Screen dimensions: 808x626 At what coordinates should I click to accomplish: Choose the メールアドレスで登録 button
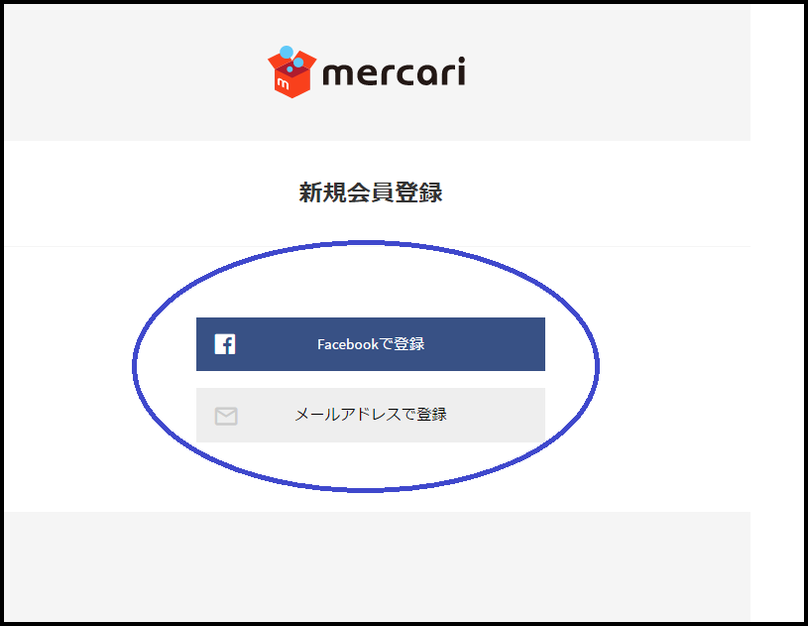371,415
